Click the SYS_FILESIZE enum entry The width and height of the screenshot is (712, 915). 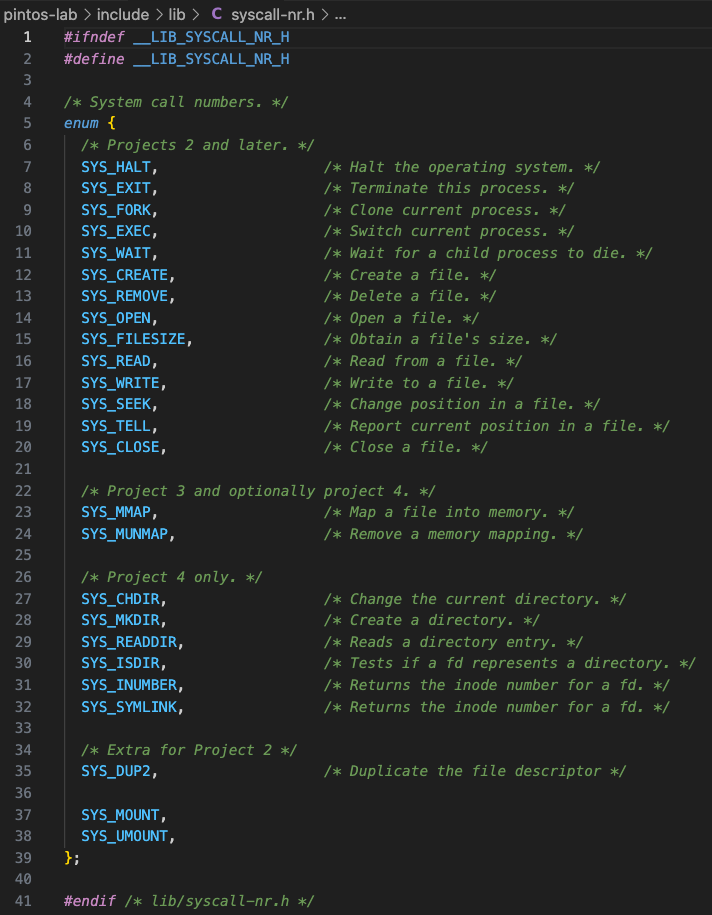133,339
